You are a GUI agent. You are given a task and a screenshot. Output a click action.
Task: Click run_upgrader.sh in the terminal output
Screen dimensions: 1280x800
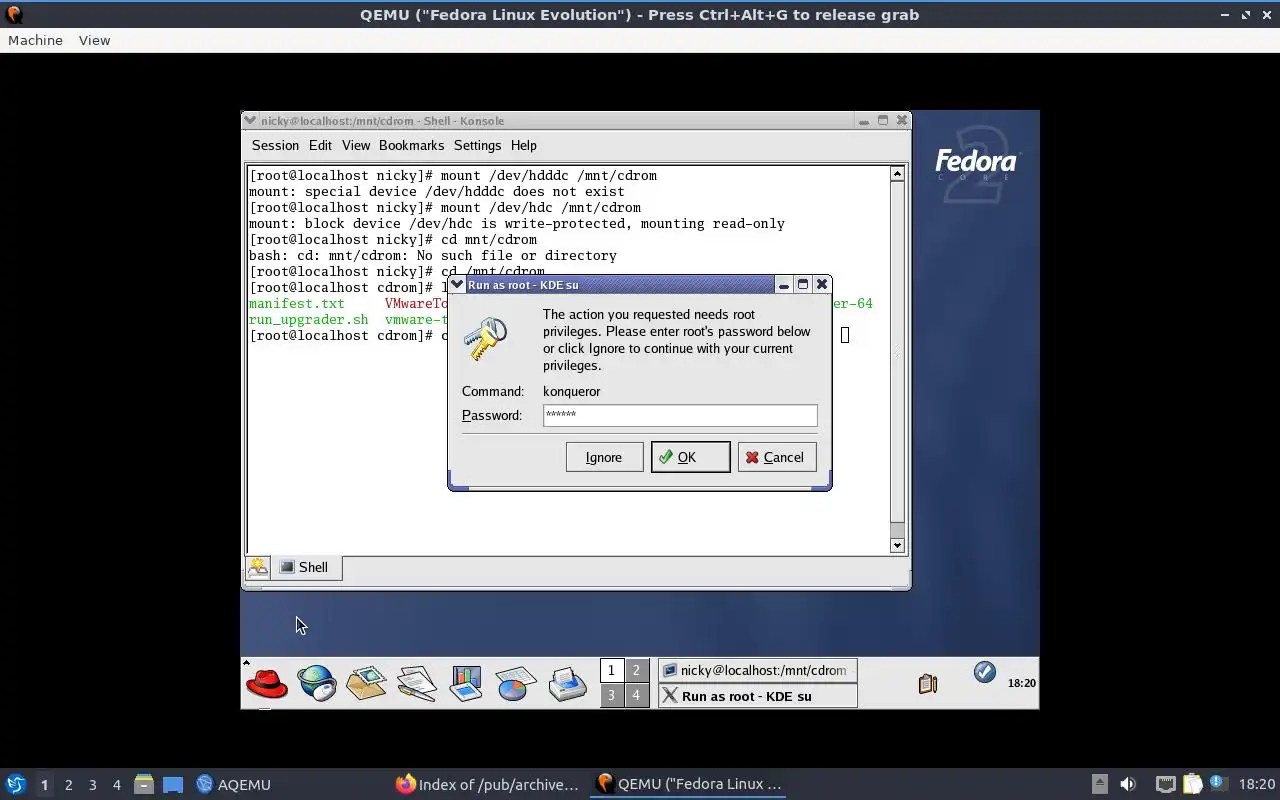(x=308, y=319)
